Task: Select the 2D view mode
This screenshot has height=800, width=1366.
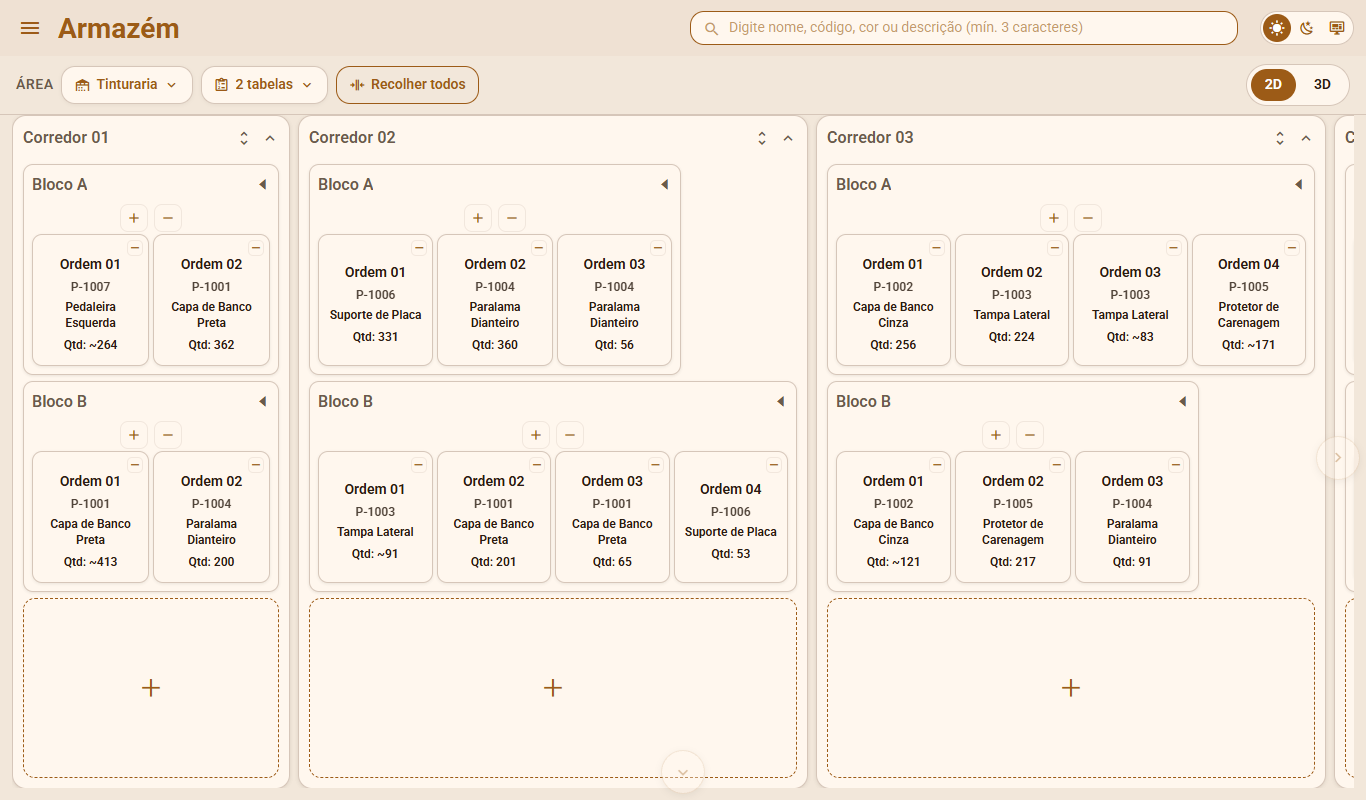Action: [x=1273, y=85]
